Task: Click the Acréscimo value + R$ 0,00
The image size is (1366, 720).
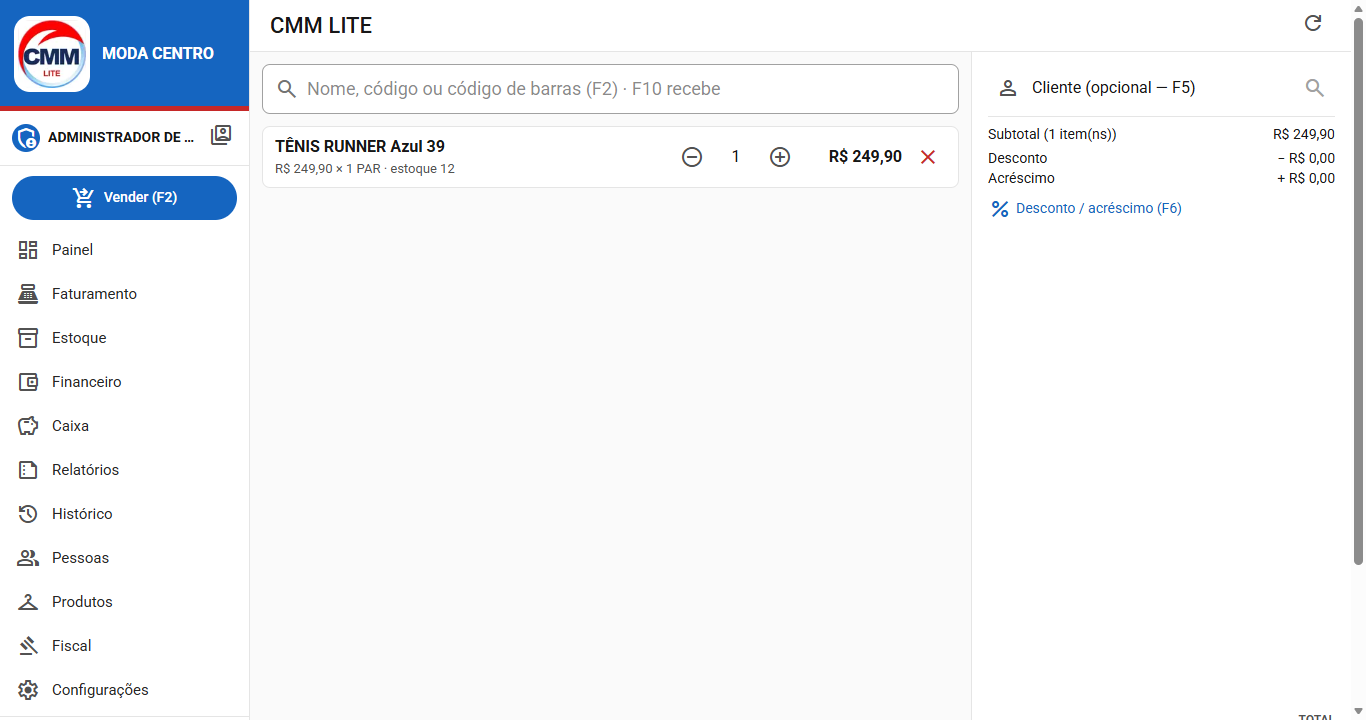Action: click(x=1306, y=179)
